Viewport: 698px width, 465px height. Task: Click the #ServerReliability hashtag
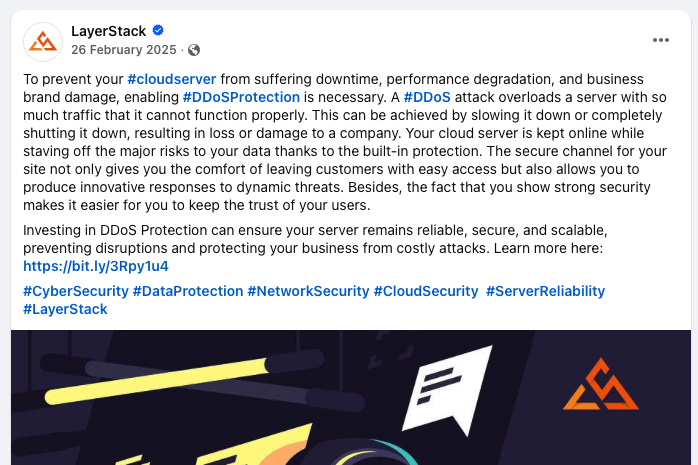pos(545,291)
